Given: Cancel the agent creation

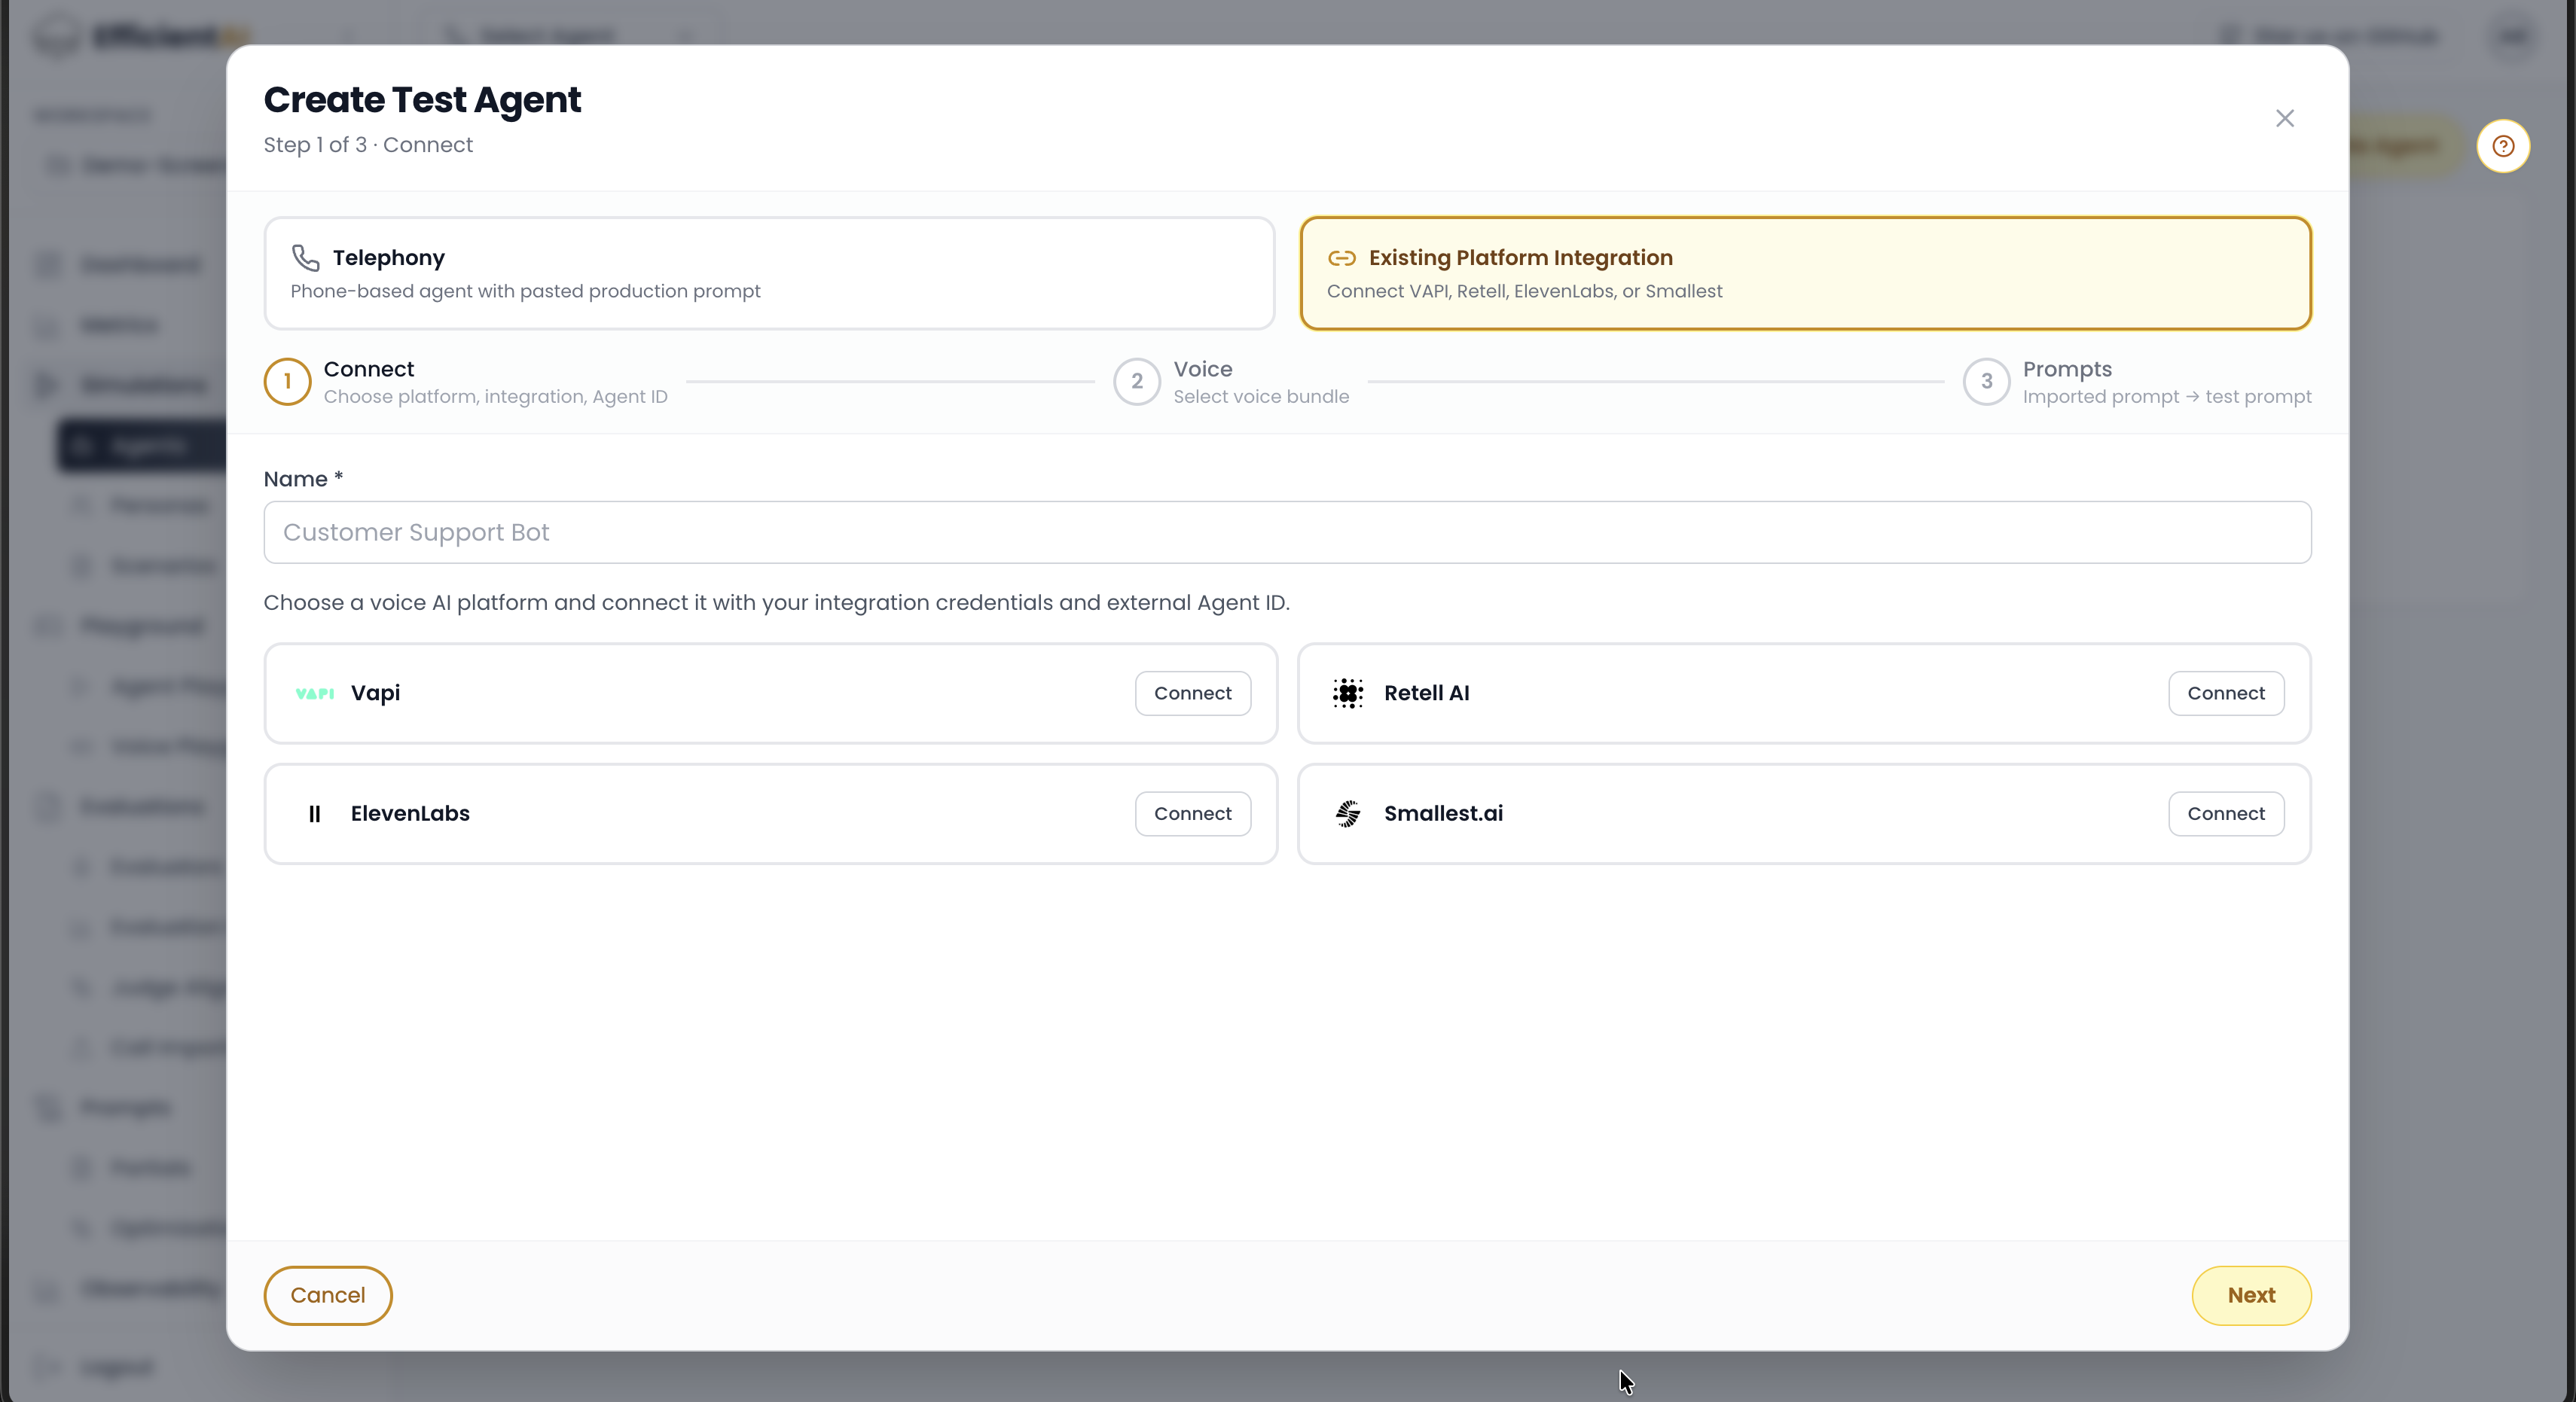Looking at the screenshot, I should (328, 1295).
